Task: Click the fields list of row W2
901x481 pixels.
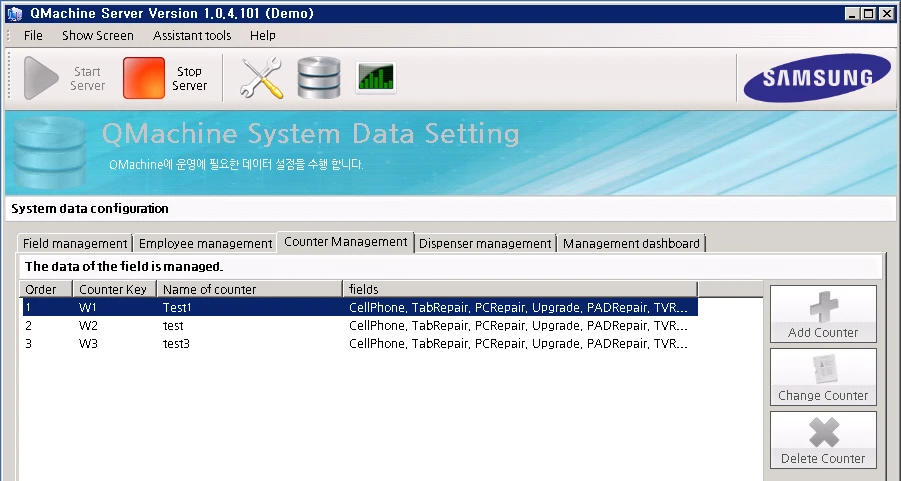Action: [x=518, y=326]
